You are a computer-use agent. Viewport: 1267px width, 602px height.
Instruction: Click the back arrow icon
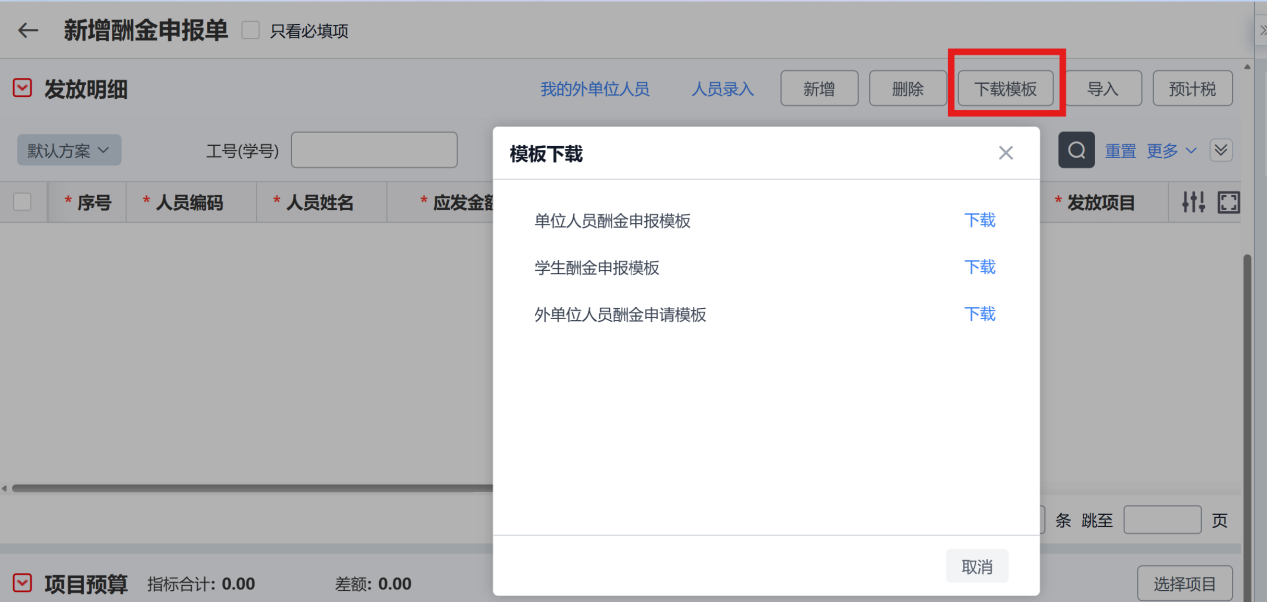pos(28,30)
